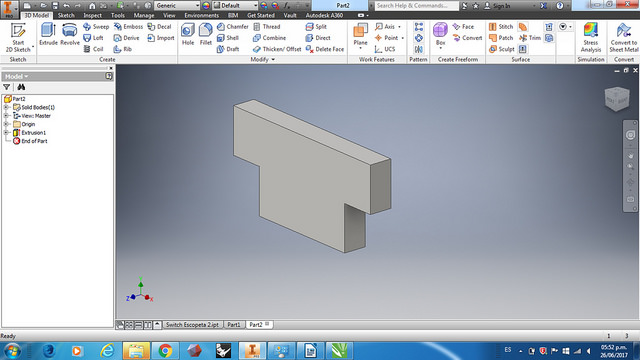Click the Import tool
This screenshot has height=360, width=640.
click(161, 38)
